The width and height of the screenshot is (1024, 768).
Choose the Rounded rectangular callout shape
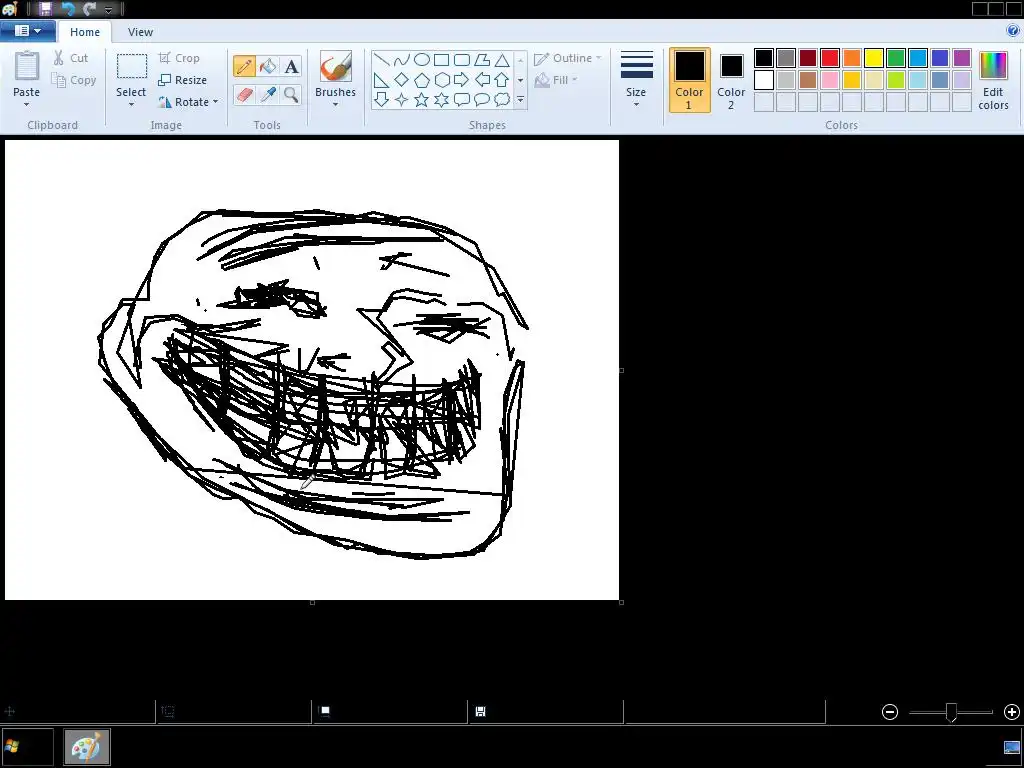(462, 99)
